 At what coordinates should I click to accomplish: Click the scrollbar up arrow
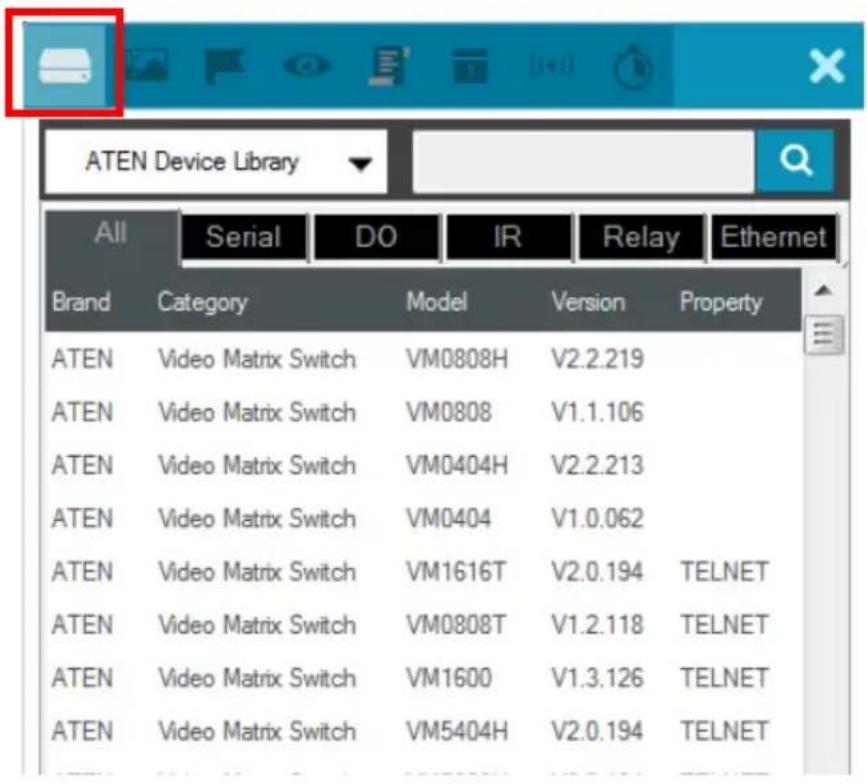[x=823, y=290]
